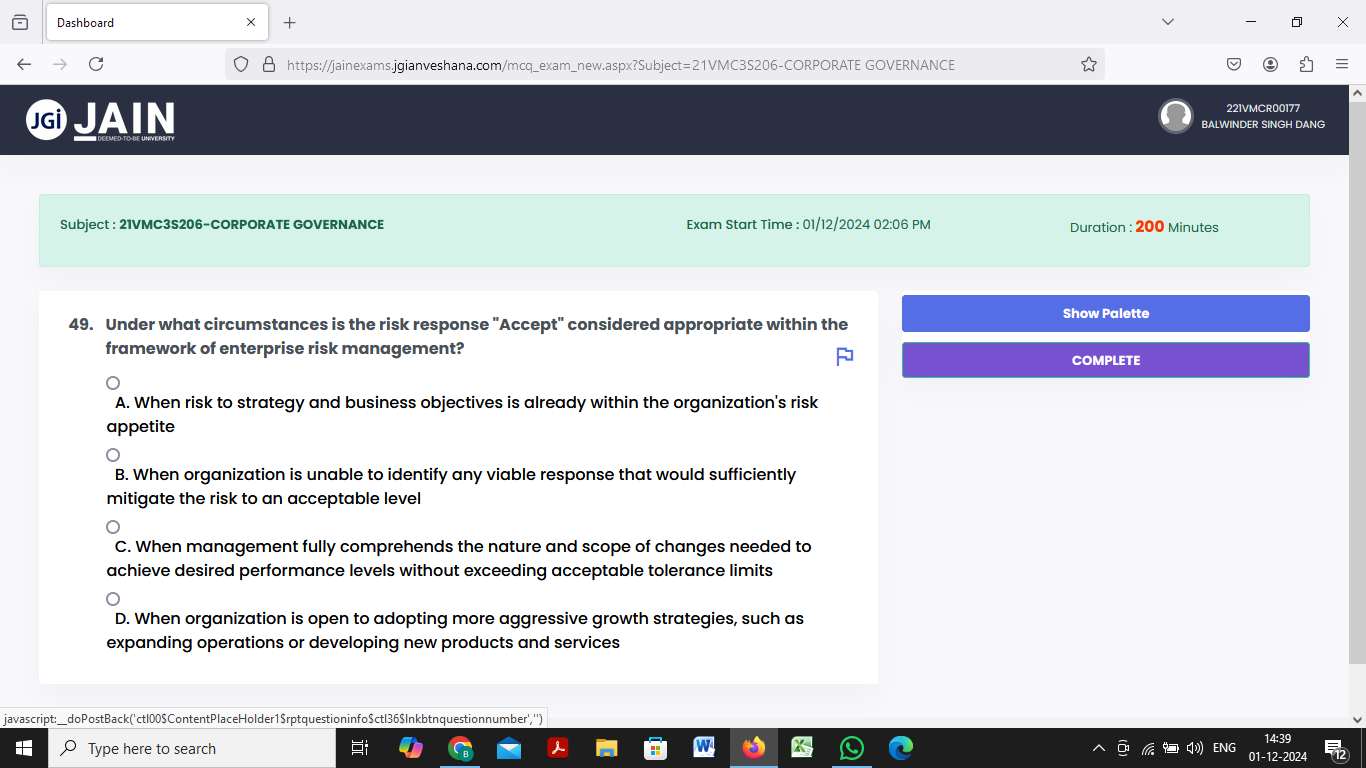The image size is (1366, 768).
Task: Open the tracking protection shield icon
Action: pyautogui.click(x=240, y=63)
